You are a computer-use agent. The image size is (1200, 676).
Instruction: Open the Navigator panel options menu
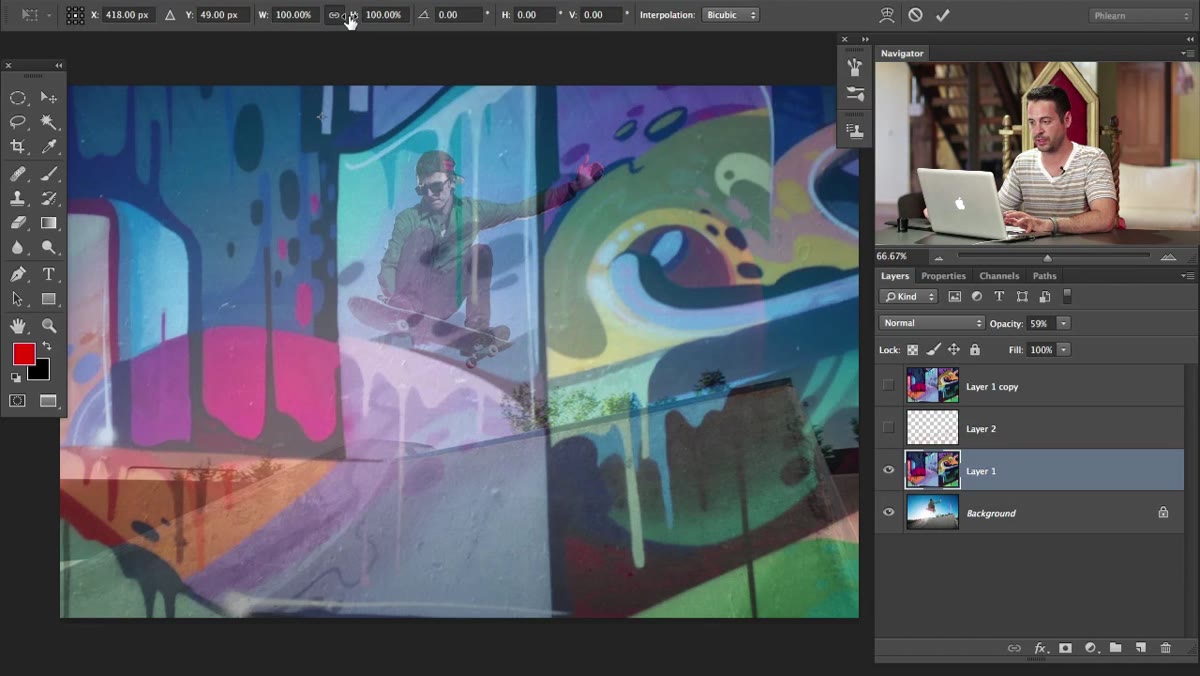pyautogui.click(x=1187, y=53)
